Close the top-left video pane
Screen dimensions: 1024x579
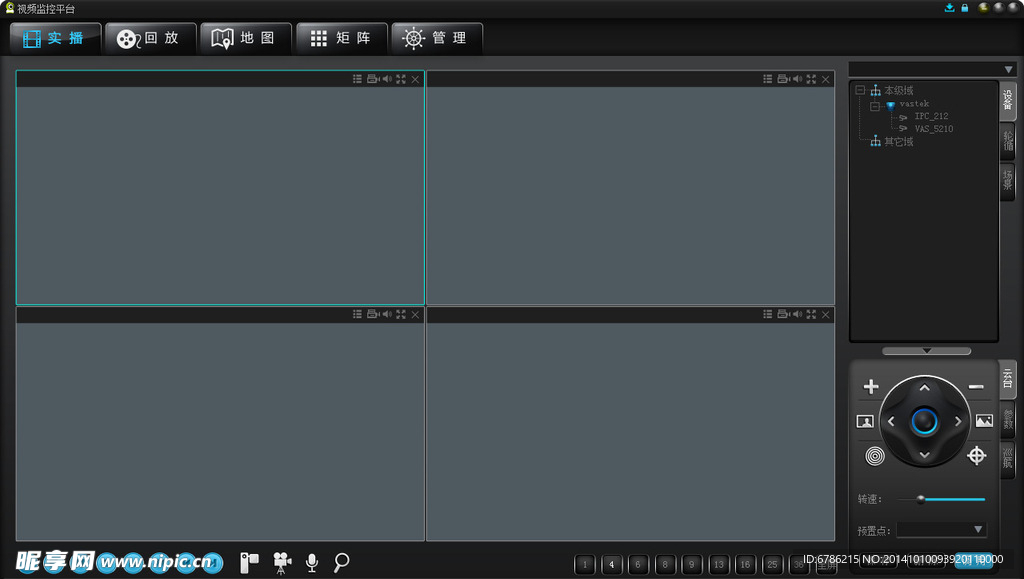tap(415, 80)
